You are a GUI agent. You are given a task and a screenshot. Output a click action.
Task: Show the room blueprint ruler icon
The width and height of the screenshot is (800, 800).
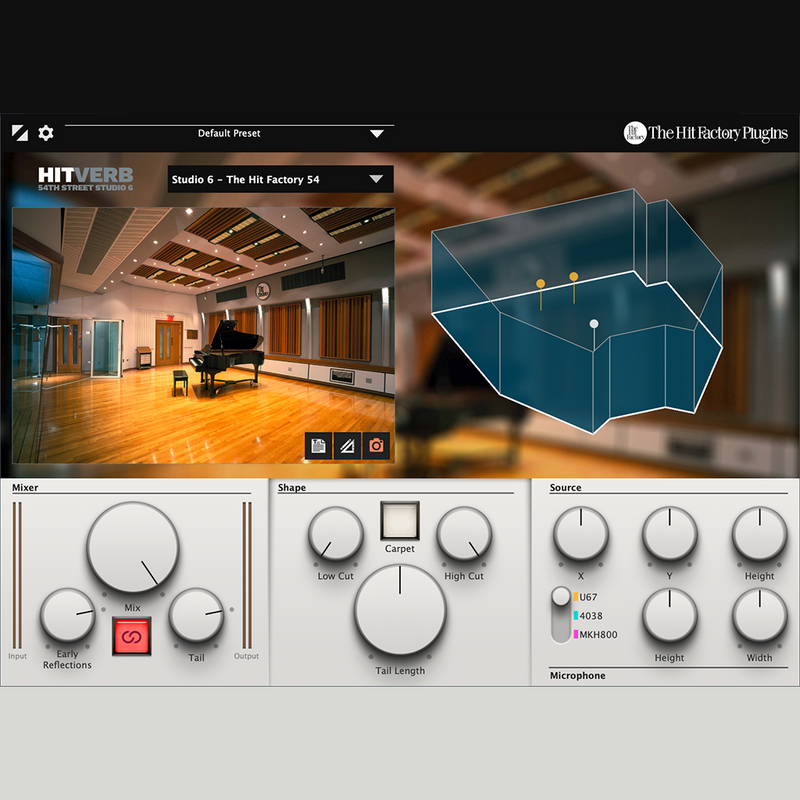click(347, 446)
